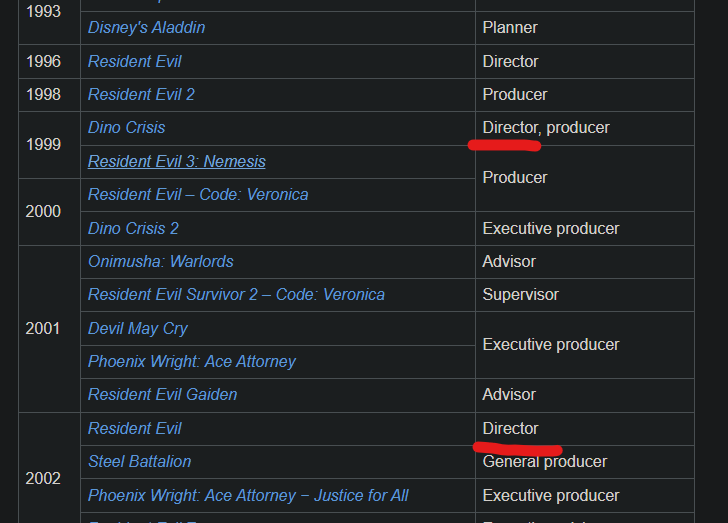728x523 pixels.
Task: Open the Devil May Cry link
Action: coord(138,328)
